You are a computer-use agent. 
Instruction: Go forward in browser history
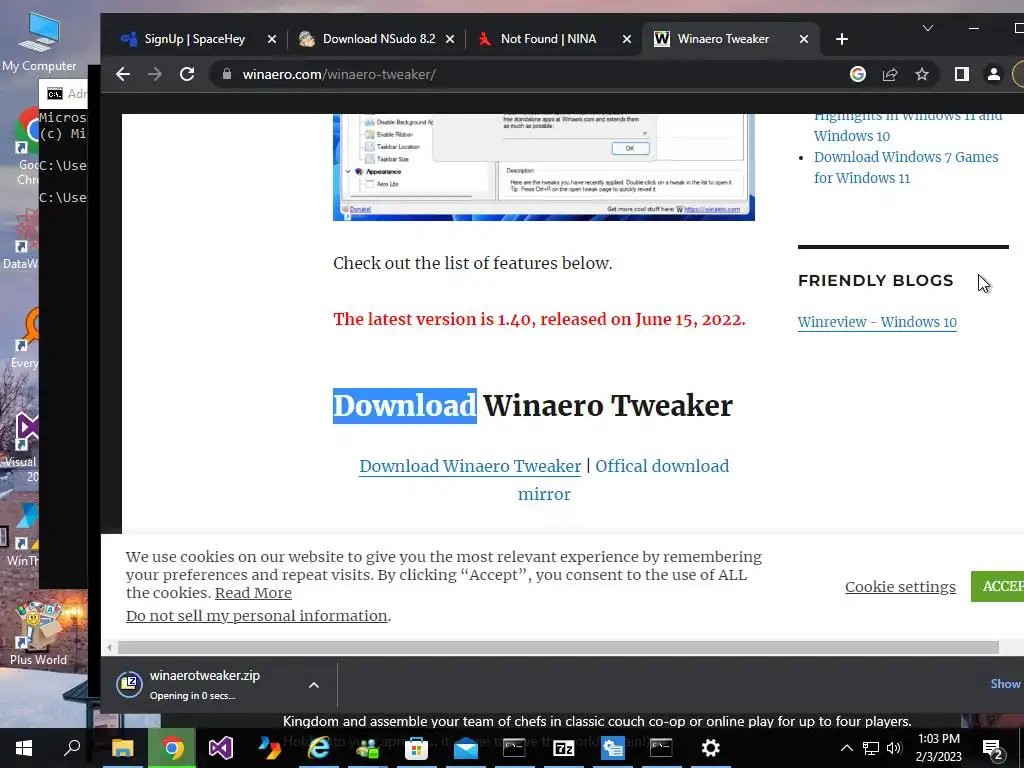point(155,74)
